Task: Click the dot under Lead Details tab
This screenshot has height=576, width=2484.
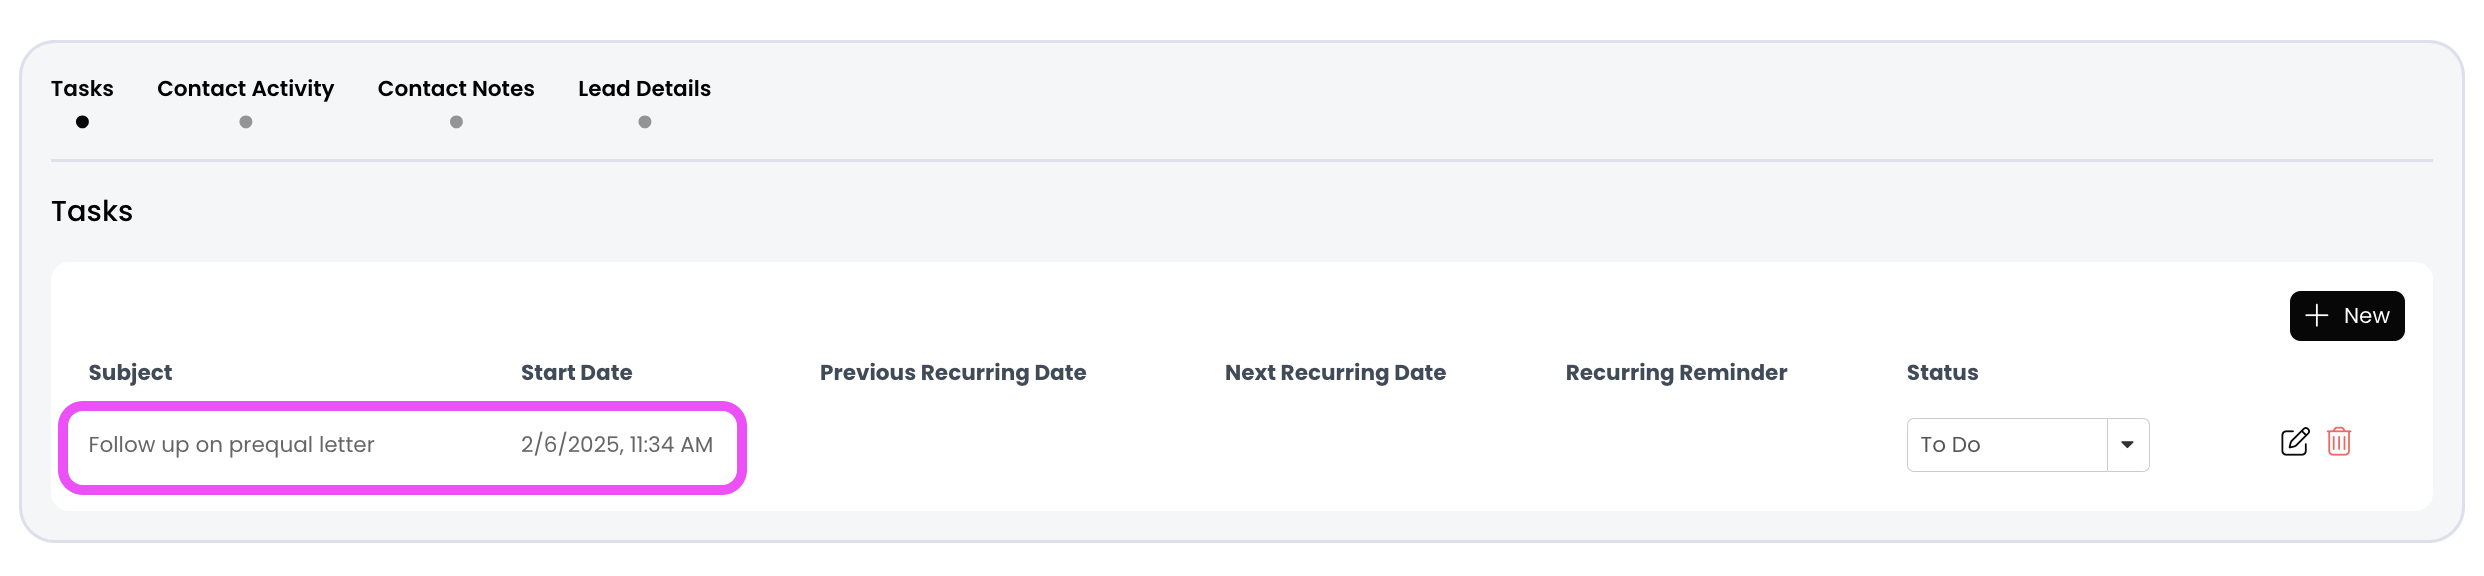Action: [645, 122]
